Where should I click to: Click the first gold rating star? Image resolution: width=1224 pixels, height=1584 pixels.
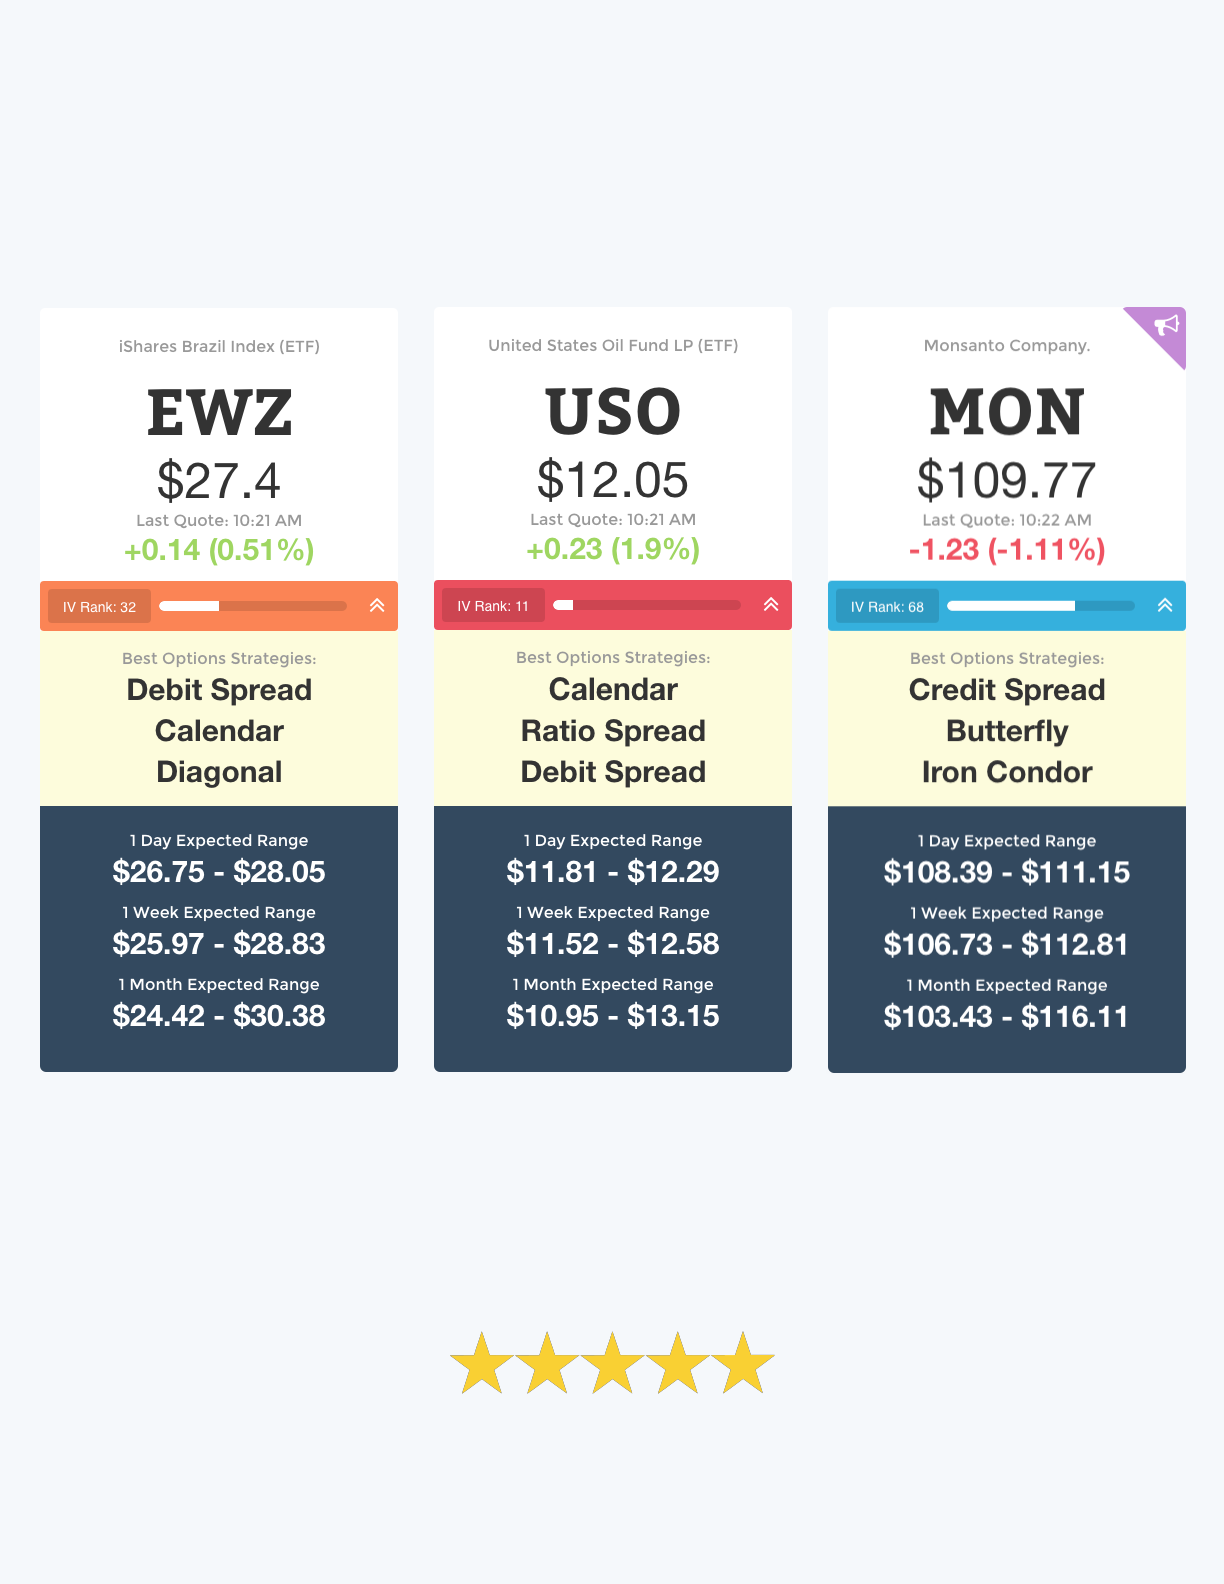(482, 1363)
